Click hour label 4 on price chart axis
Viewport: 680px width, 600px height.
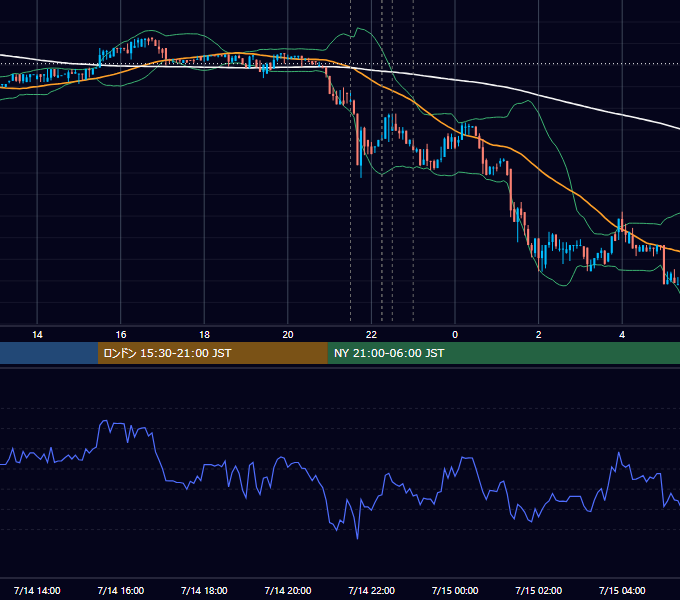(622, 335)
